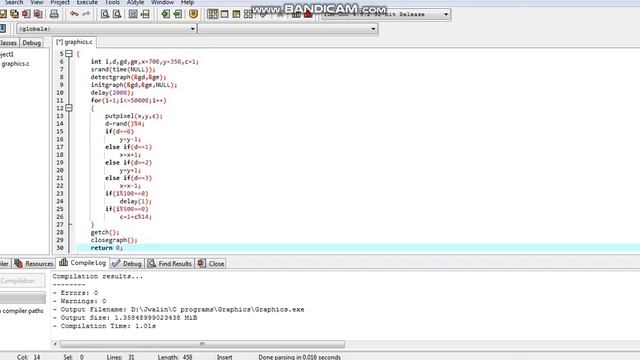Click the blue icon left of globals combo
Viewport: 640px width, 360px height.
click(x=2, y=29)
